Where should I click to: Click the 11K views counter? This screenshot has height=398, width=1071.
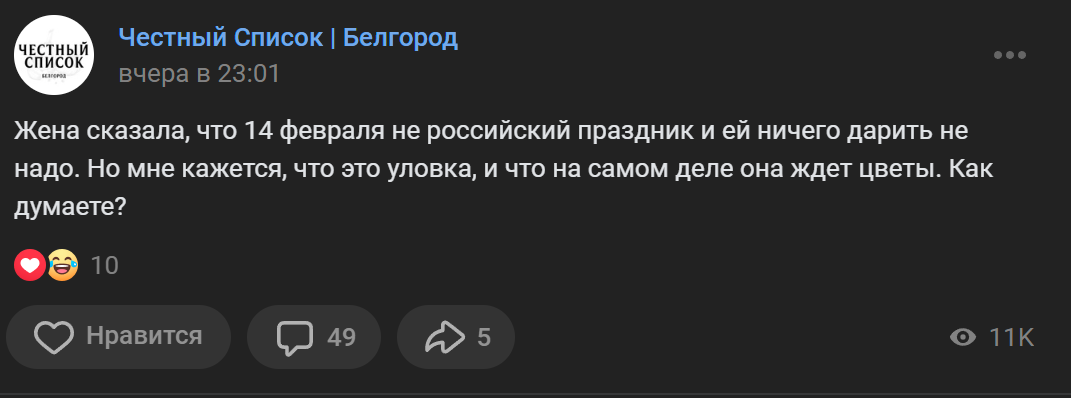click(x=1012, y=337)
